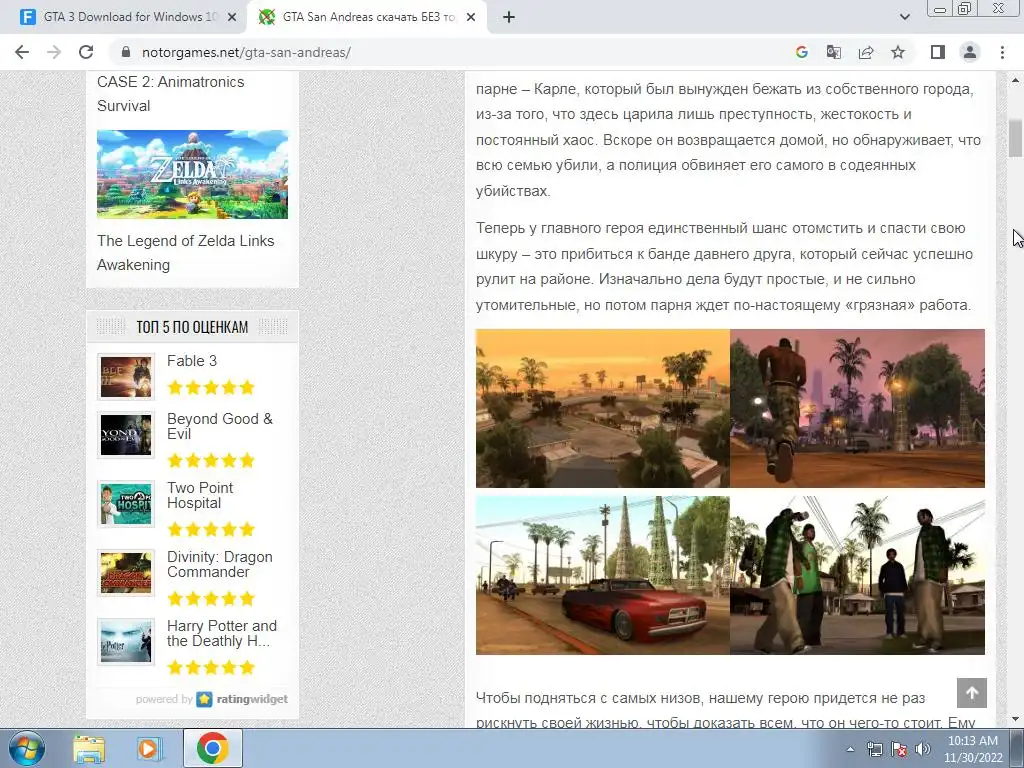Open Divinity: Dragon Commander link

219,564
